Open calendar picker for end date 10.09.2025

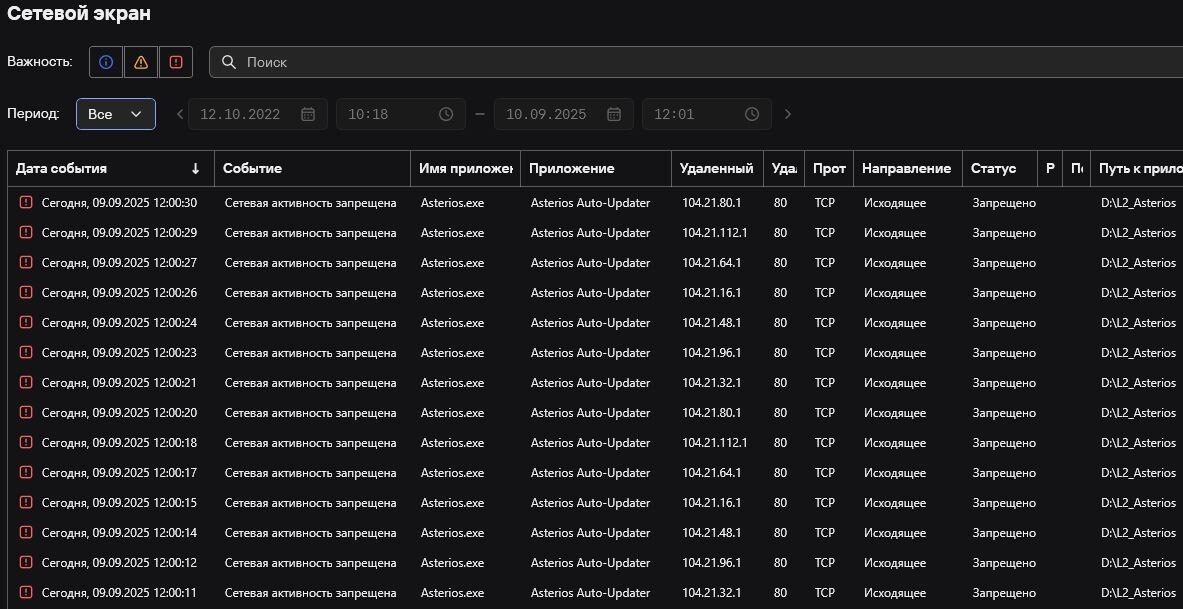pos(614,114)
